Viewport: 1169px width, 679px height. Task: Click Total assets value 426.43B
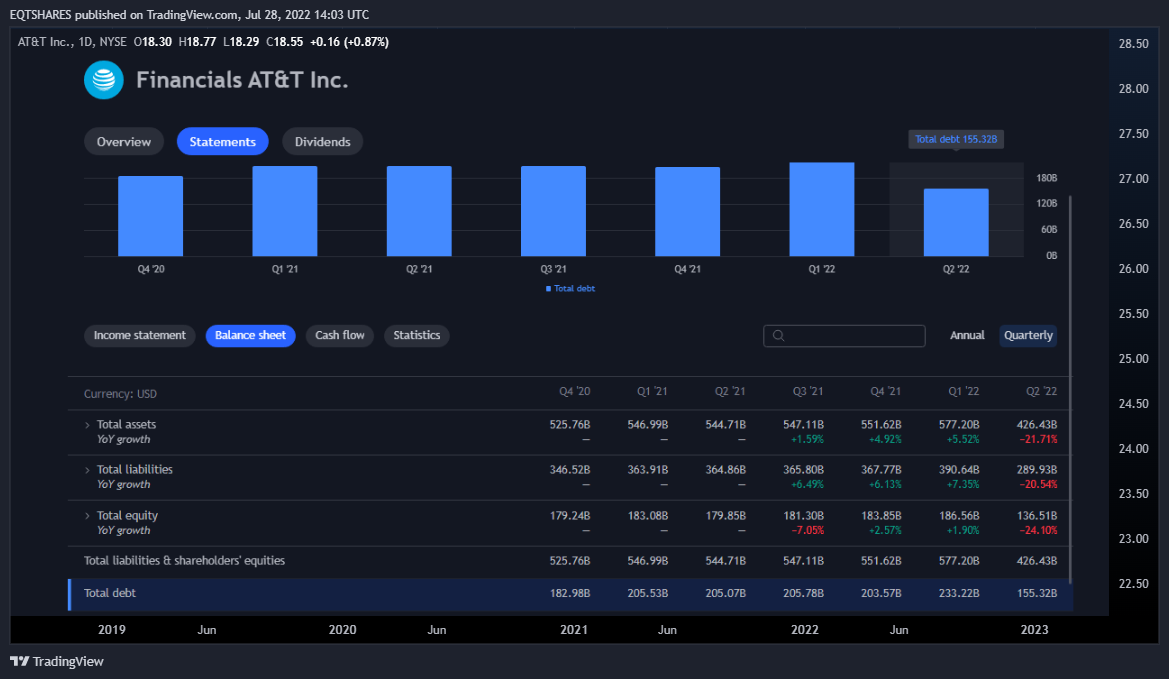pos(1036,425)
